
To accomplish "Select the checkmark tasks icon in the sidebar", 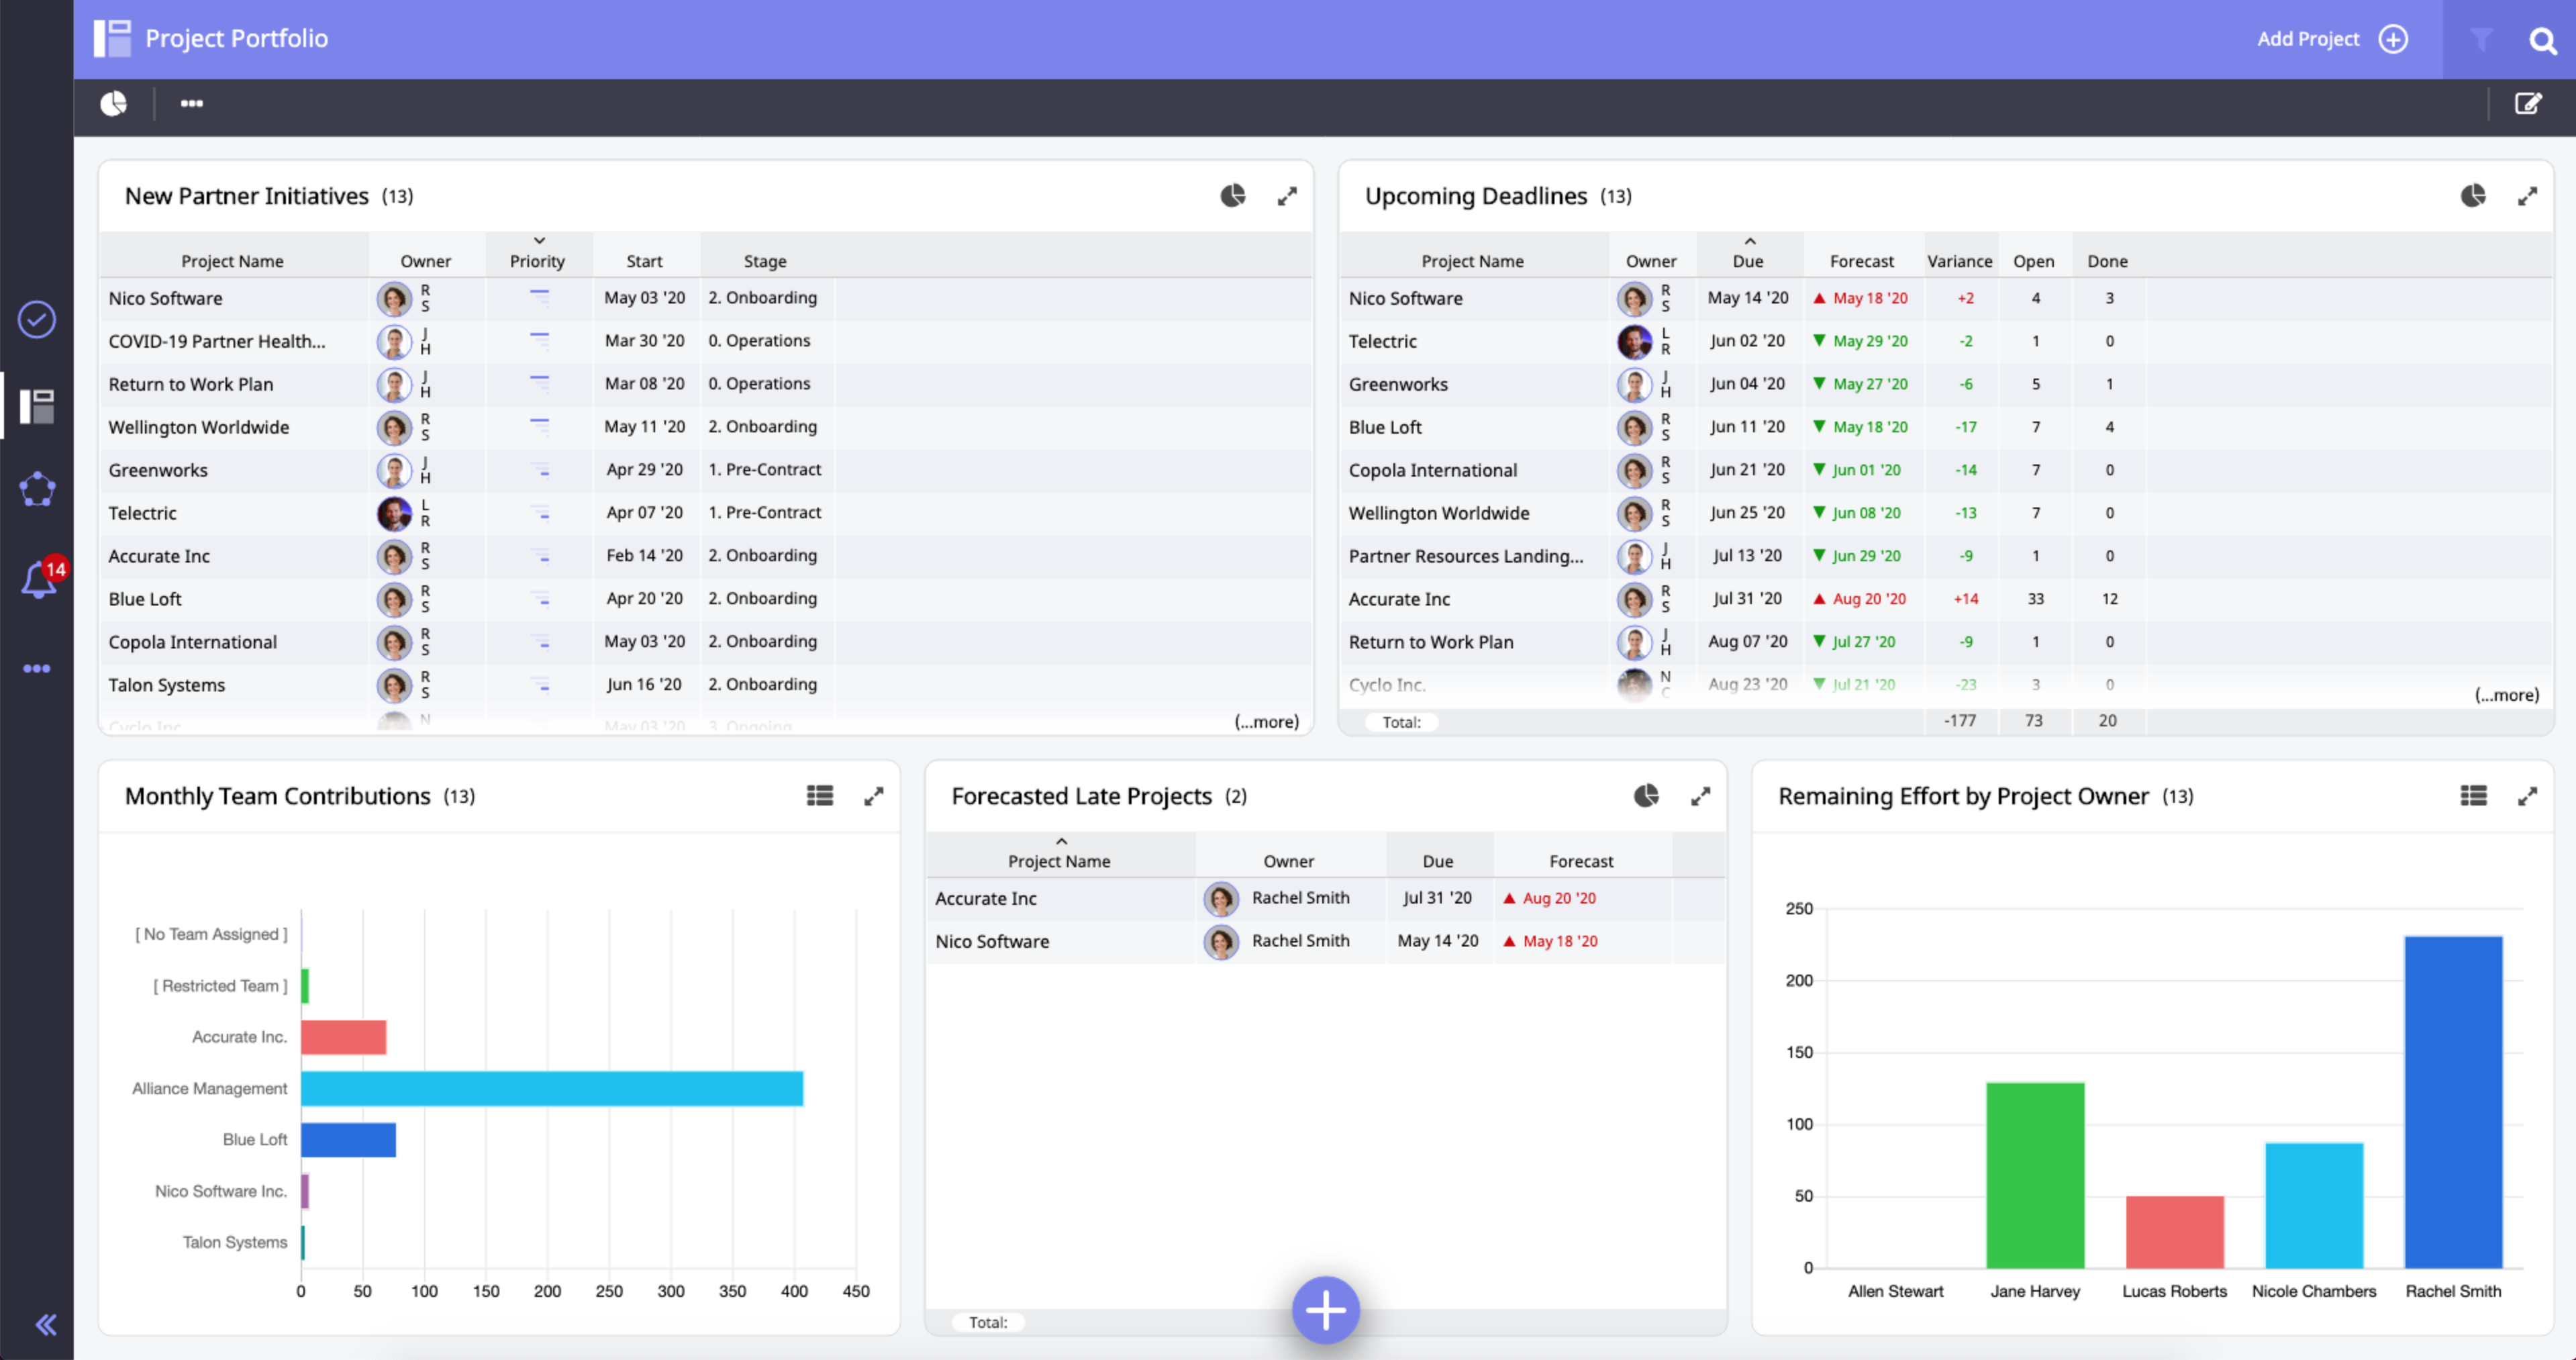I will 36,319.
